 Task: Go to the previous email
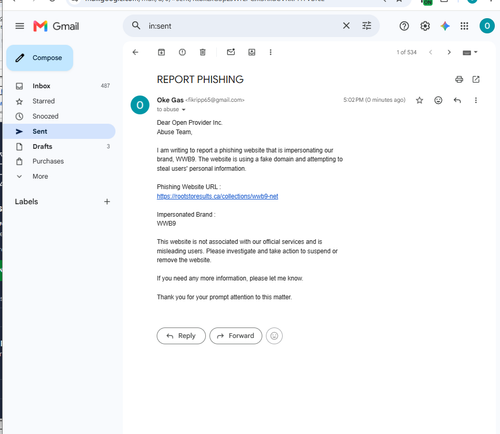pos(430,52)
